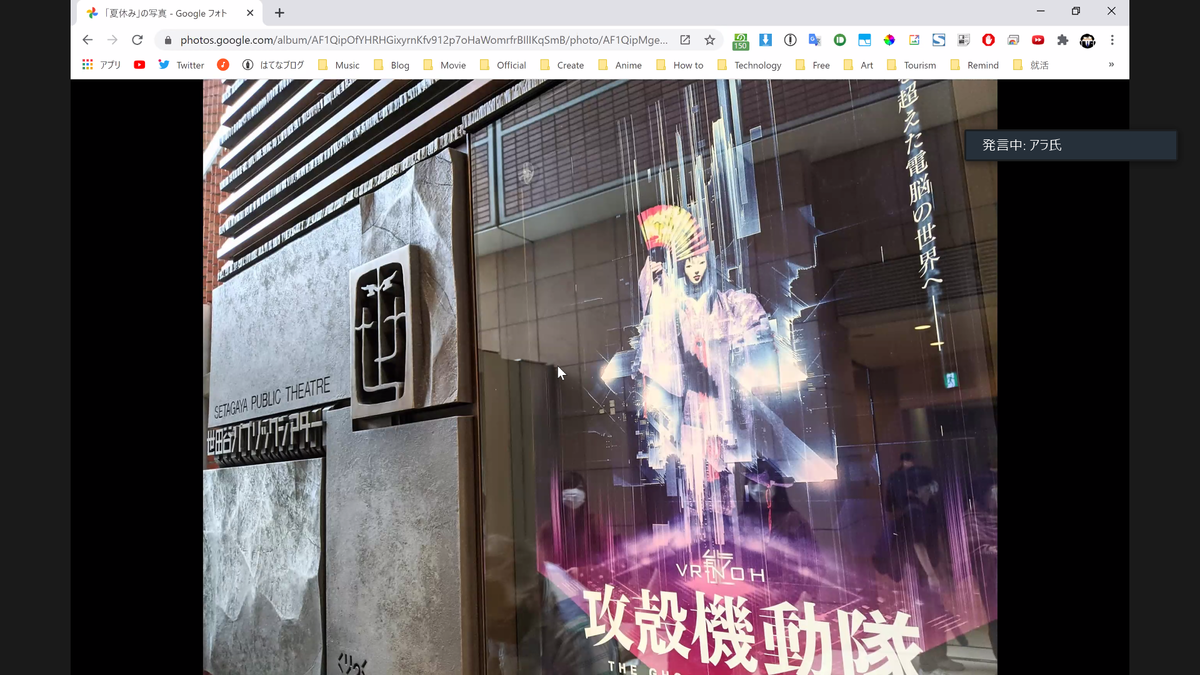The height and width of the screenshot is (675, 1200).
Task: Reload the page with the refresh icon
Action: [x=137, y=40]
